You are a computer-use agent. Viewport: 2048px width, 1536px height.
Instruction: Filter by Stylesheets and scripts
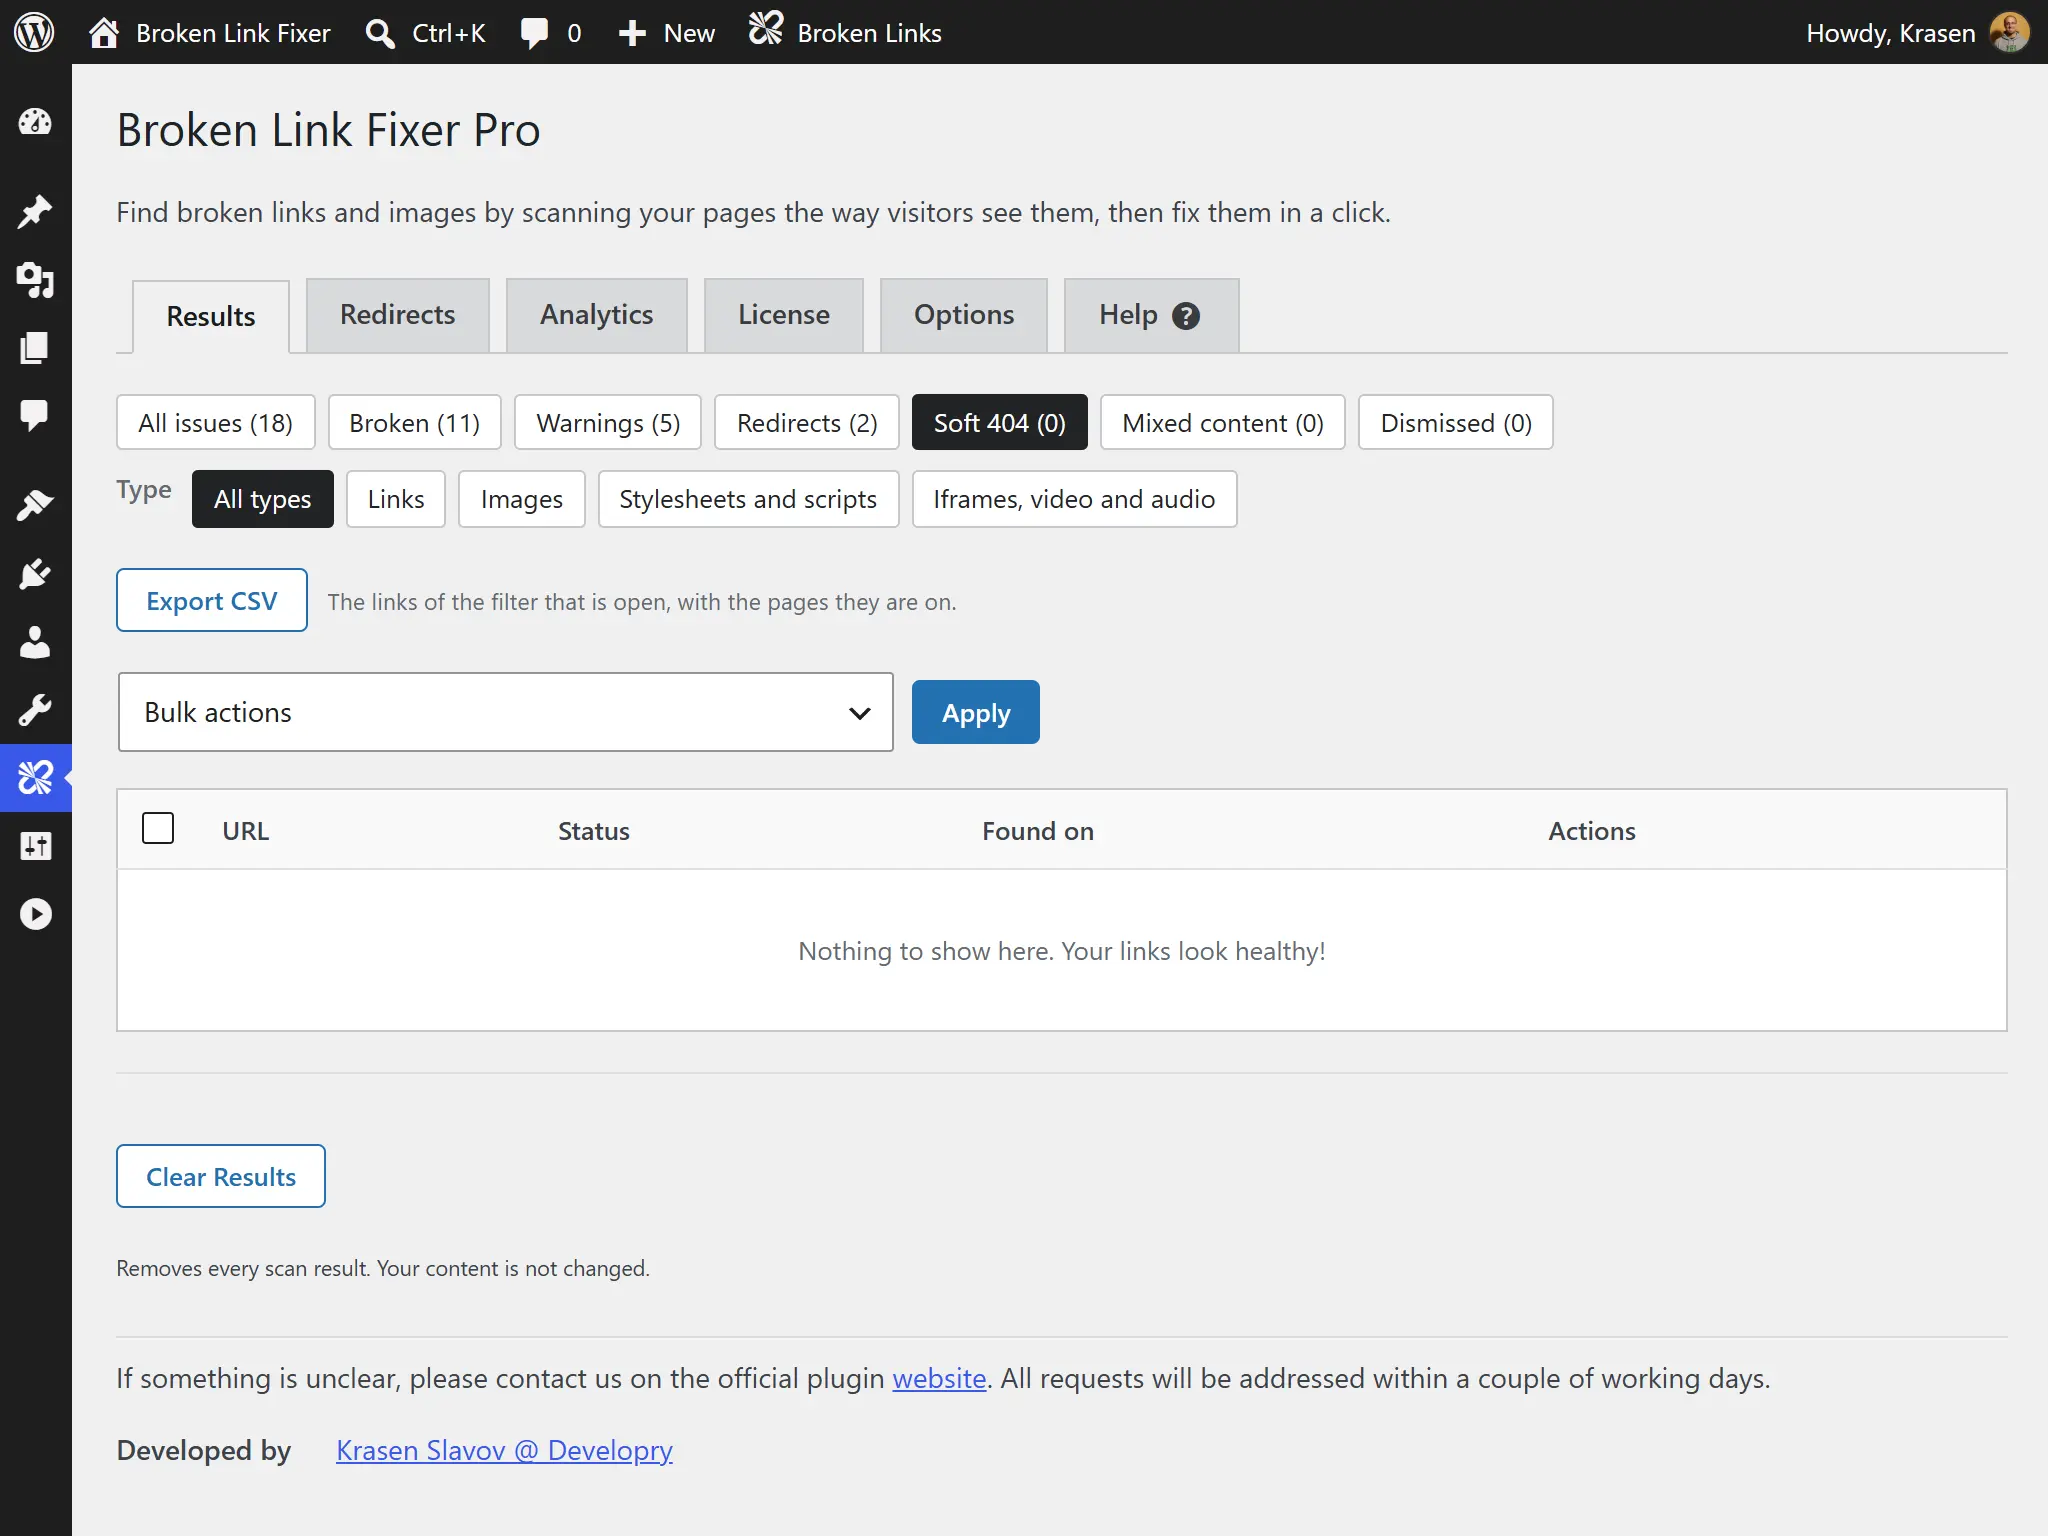748,498
